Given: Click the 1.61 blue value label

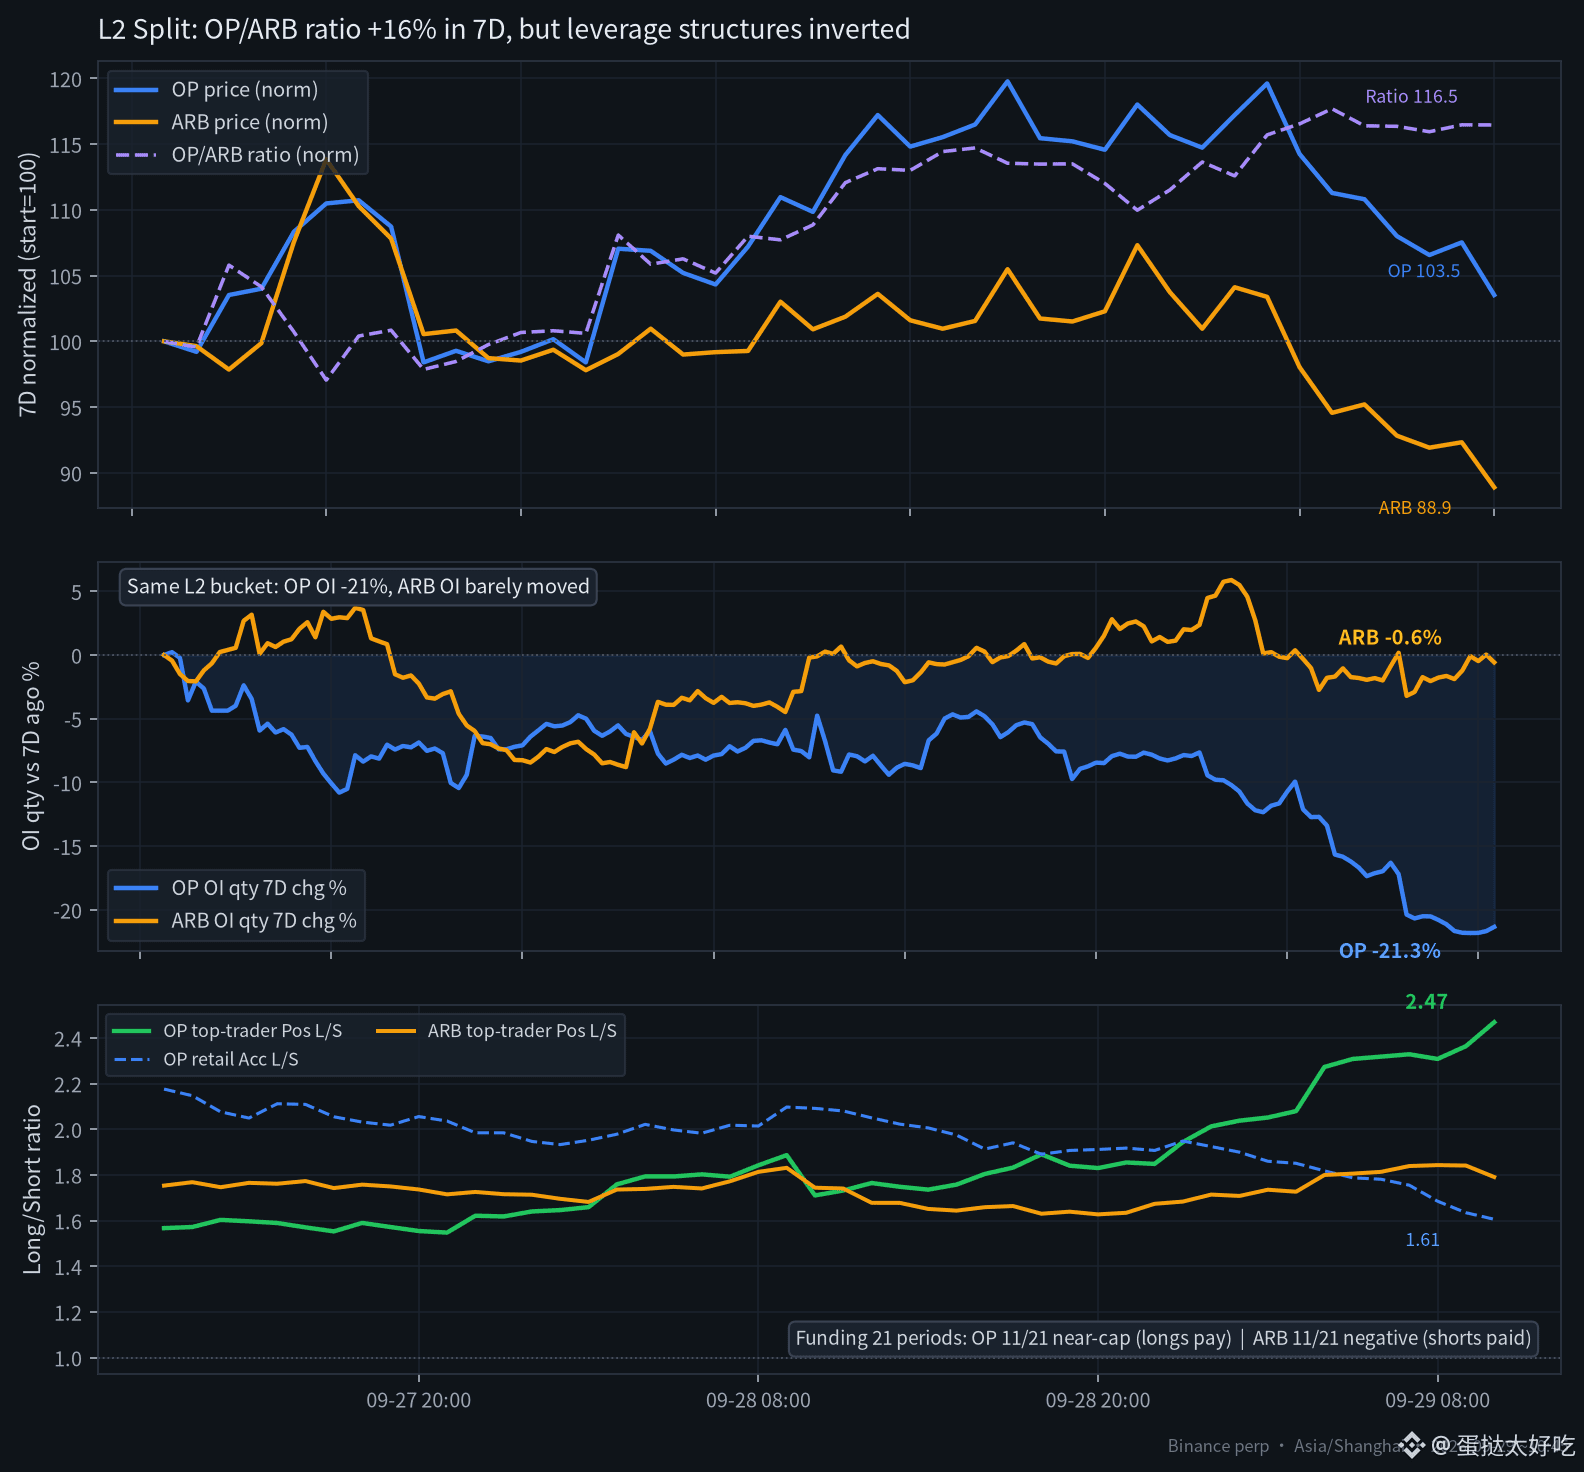Looking at the screenshot, I should click(1422, 1240).
